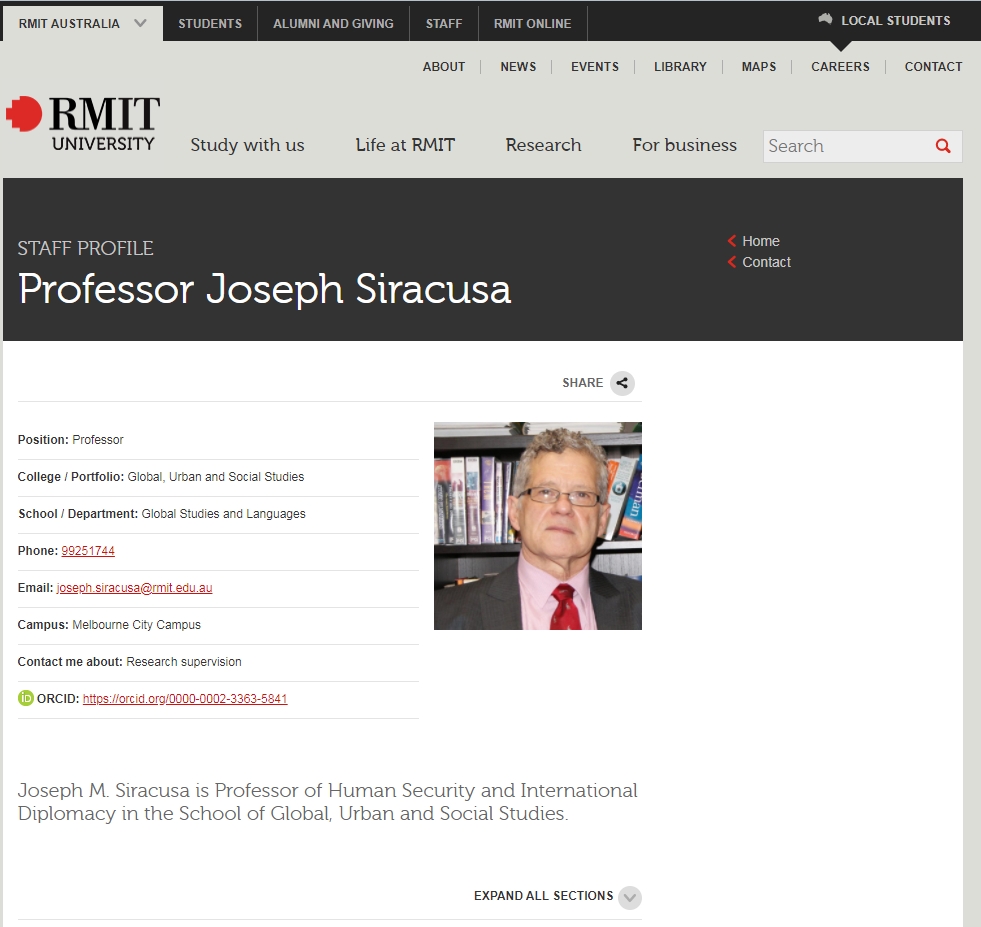Click the Contact link in the profile banner
Screen dimensions: 981x927
pyautogui.click(x=766, y=262)
